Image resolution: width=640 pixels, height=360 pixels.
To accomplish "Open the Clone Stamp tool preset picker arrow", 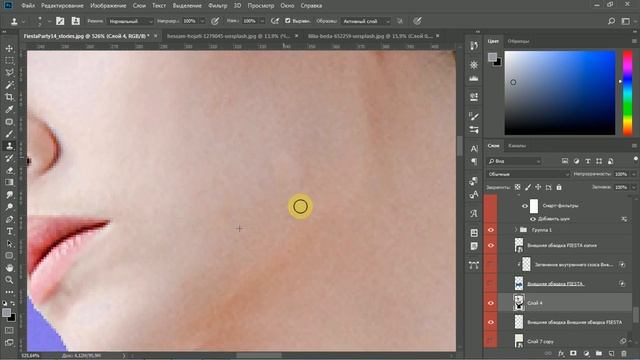I will point(23,21).
